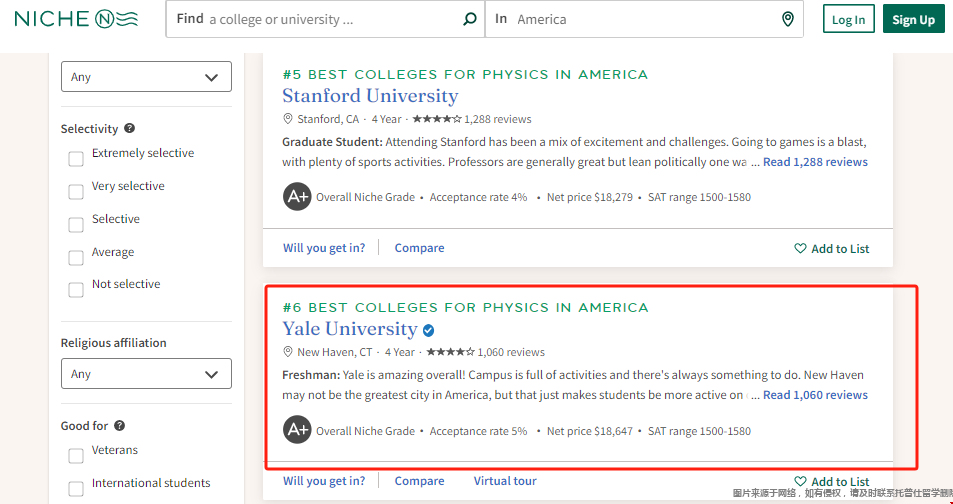The width and height of the screenshot is (953, 504).
Task: Open the Yale University title link
Action: point(349,329)
